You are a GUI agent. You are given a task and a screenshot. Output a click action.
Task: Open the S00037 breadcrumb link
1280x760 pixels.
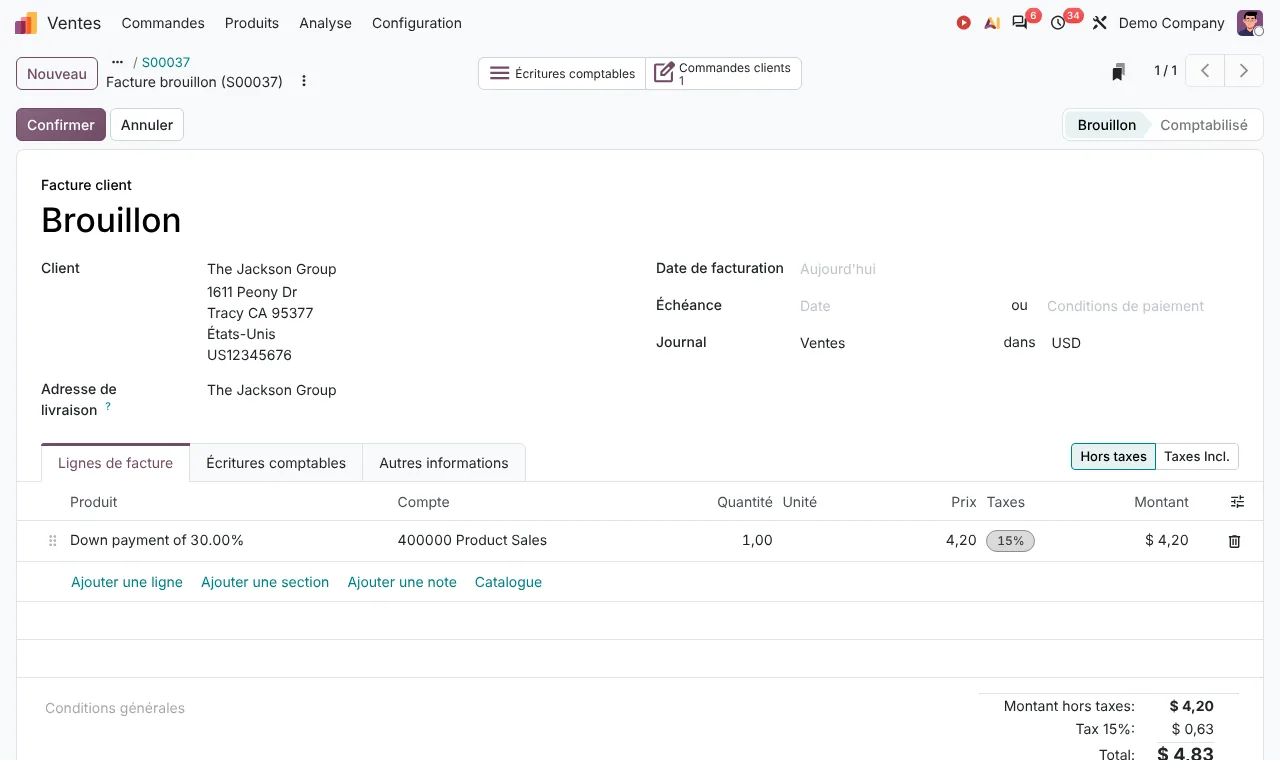click(166, 62)
